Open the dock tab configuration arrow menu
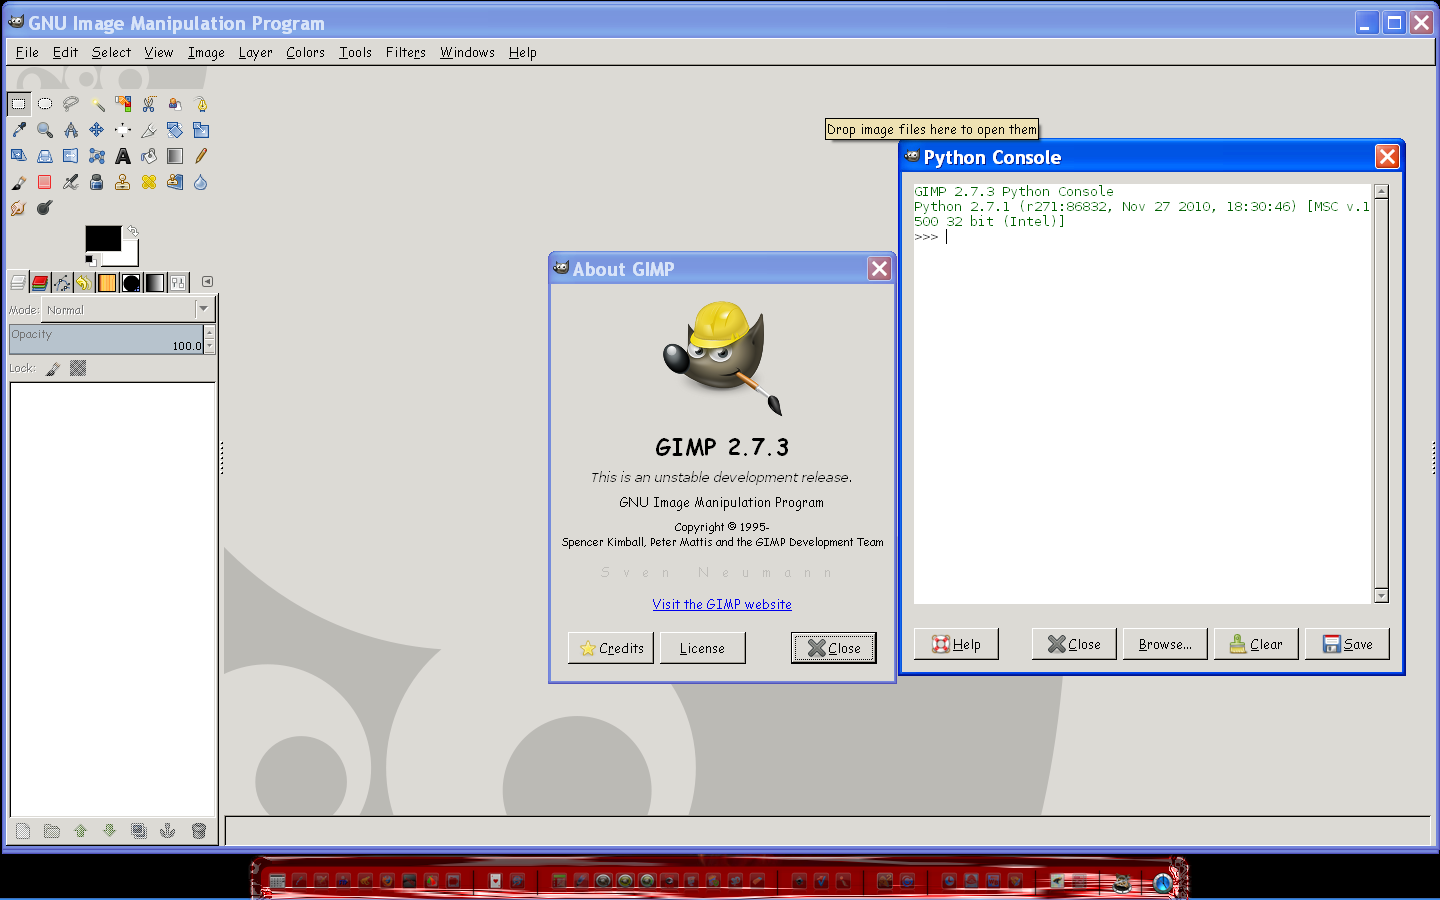This screenshot has height=900, width=1440. [x=207, y=282]
